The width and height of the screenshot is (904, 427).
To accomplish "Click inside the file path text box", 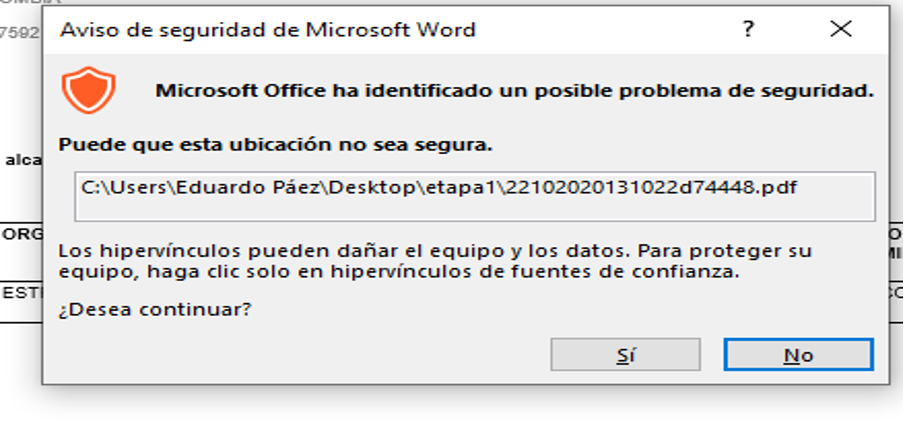I will pyautogui.click(x=474, y=196).
